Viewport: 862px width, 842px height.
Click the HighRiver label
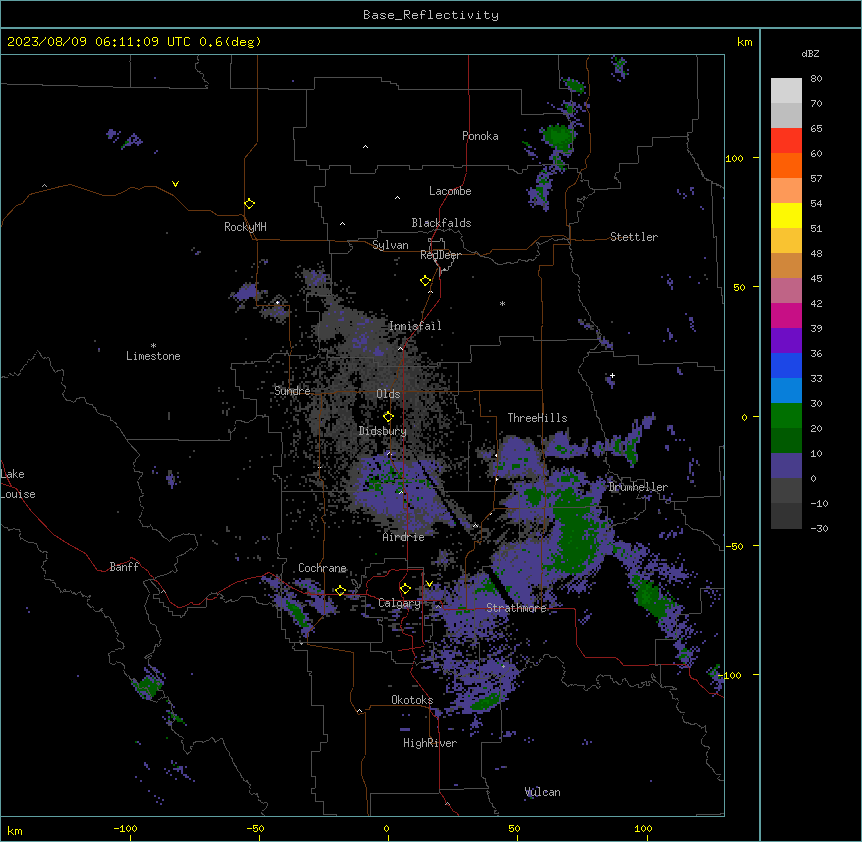coord(430,743)
